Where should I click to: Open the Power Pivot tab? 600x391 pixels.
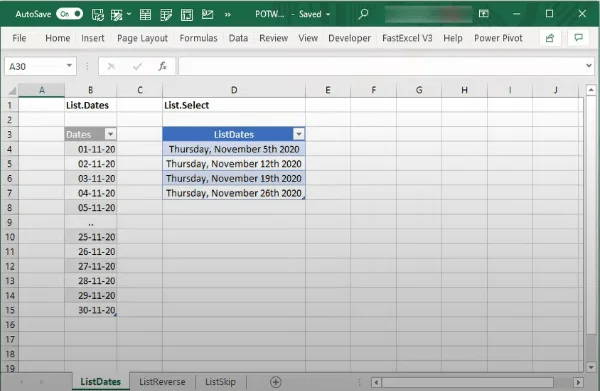click(498, 38)
